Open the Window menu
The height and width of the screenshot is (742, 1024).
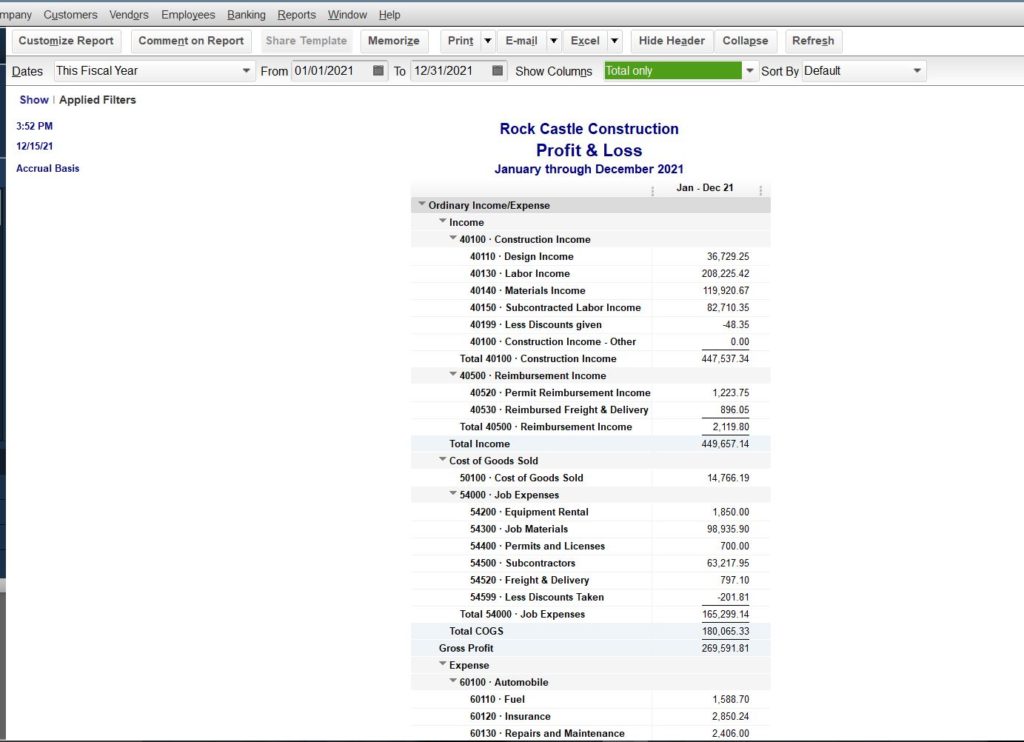click(347, 14)
